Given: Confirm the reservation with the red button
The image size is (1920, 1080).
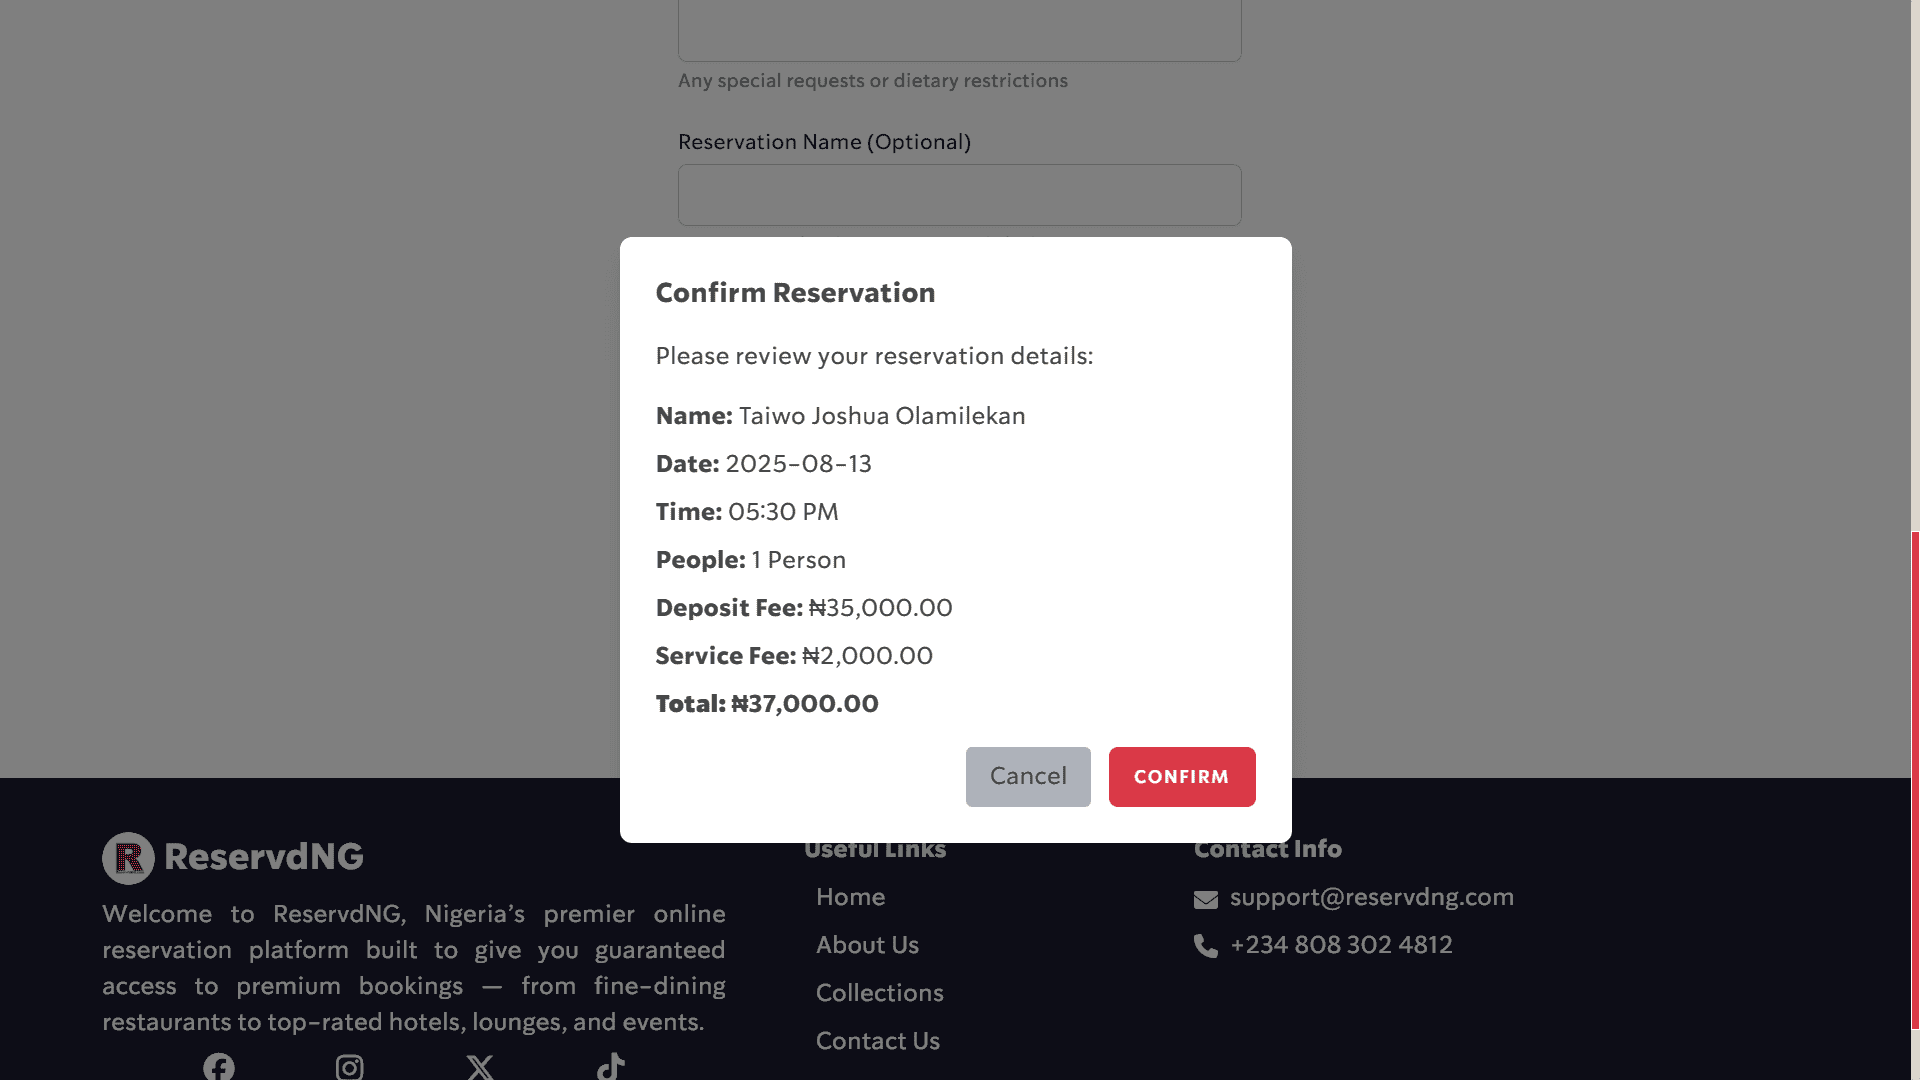Looking at the screenshot, I should point(1182,777).
